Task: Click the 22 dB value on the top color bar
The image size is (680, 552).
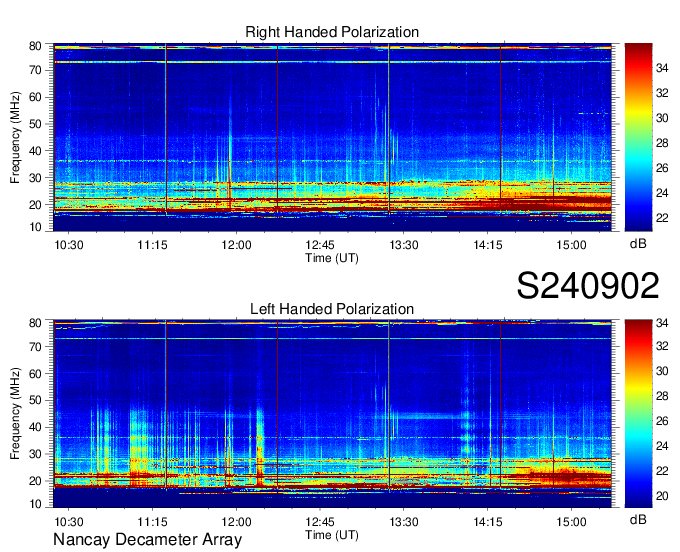Action: tap(662, 218)
